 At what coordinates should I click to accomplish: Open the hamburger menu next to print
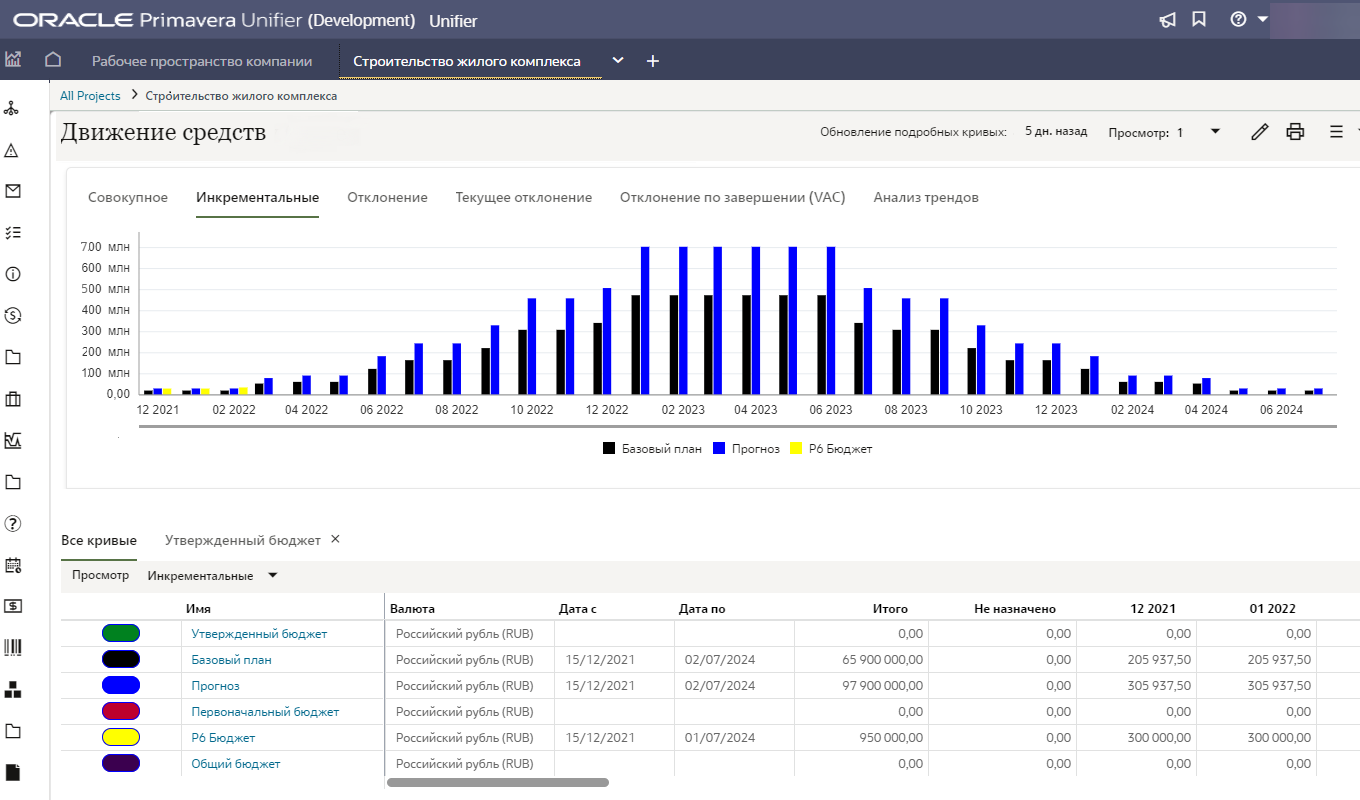(x=1335, y=132)
